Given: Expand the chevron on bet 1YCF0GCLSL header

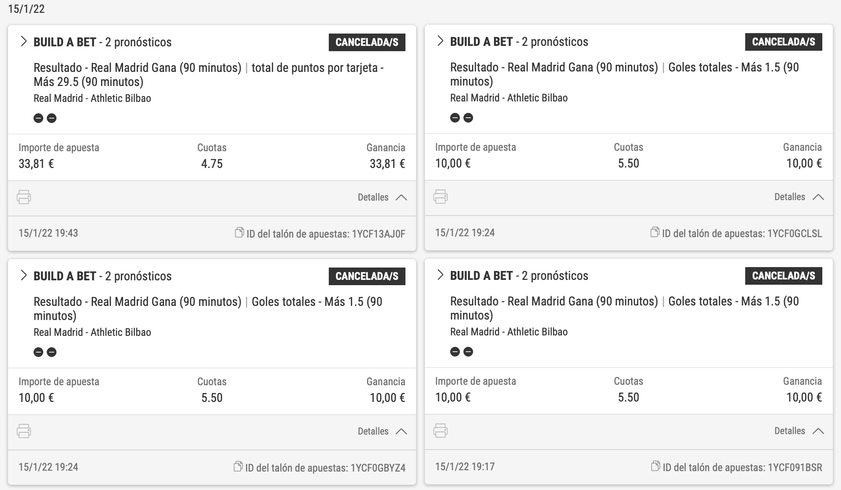Looking at the screenshot, I should (x=440, y=41).
